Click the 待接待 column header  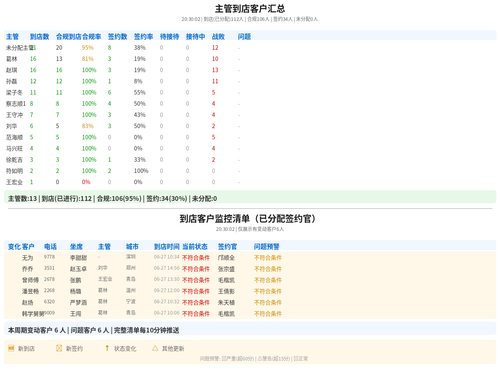pos(169,37)
